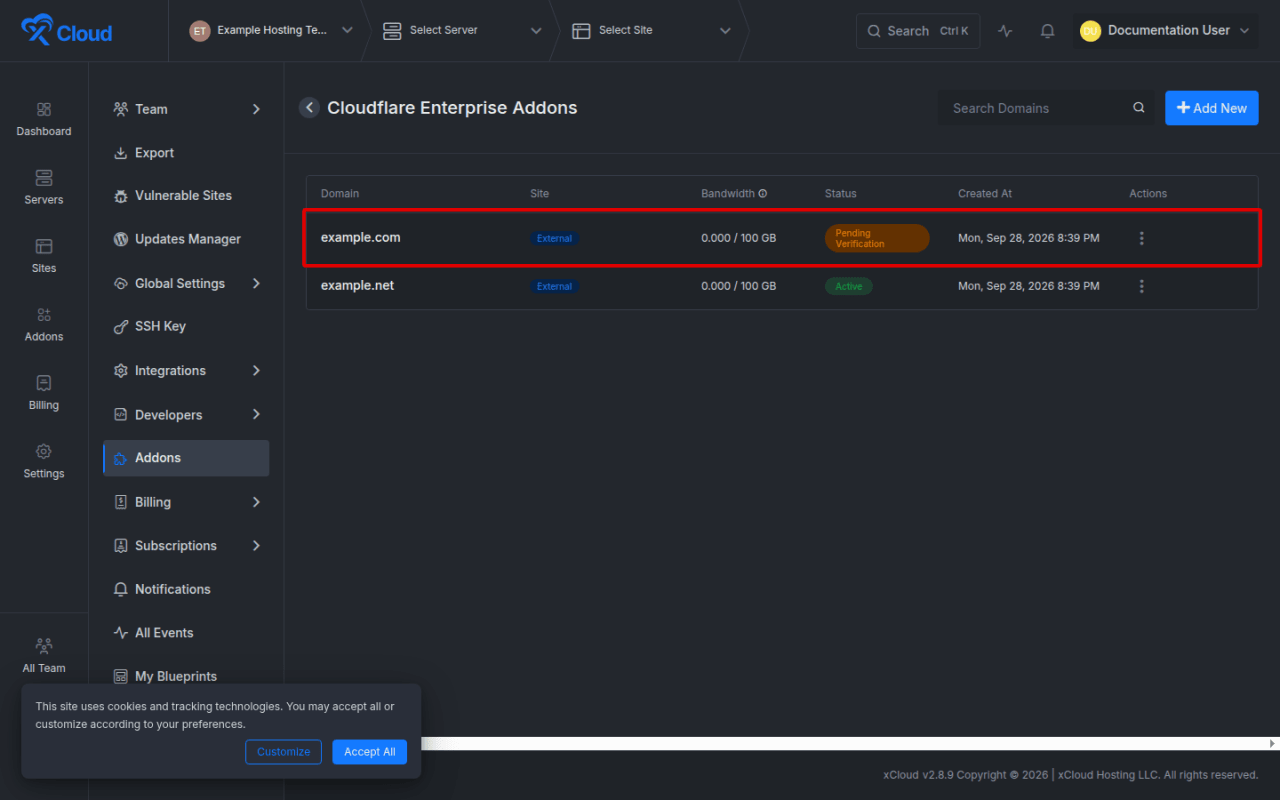Click the Documentation User avatar
The height and width of the screenshot is (800, 1280).
(1090, 31)
